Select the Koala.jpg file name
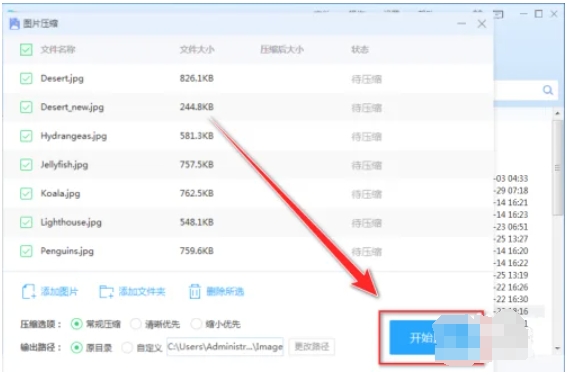This screenshot has width=568, height=375. click(x=60, y=193)
